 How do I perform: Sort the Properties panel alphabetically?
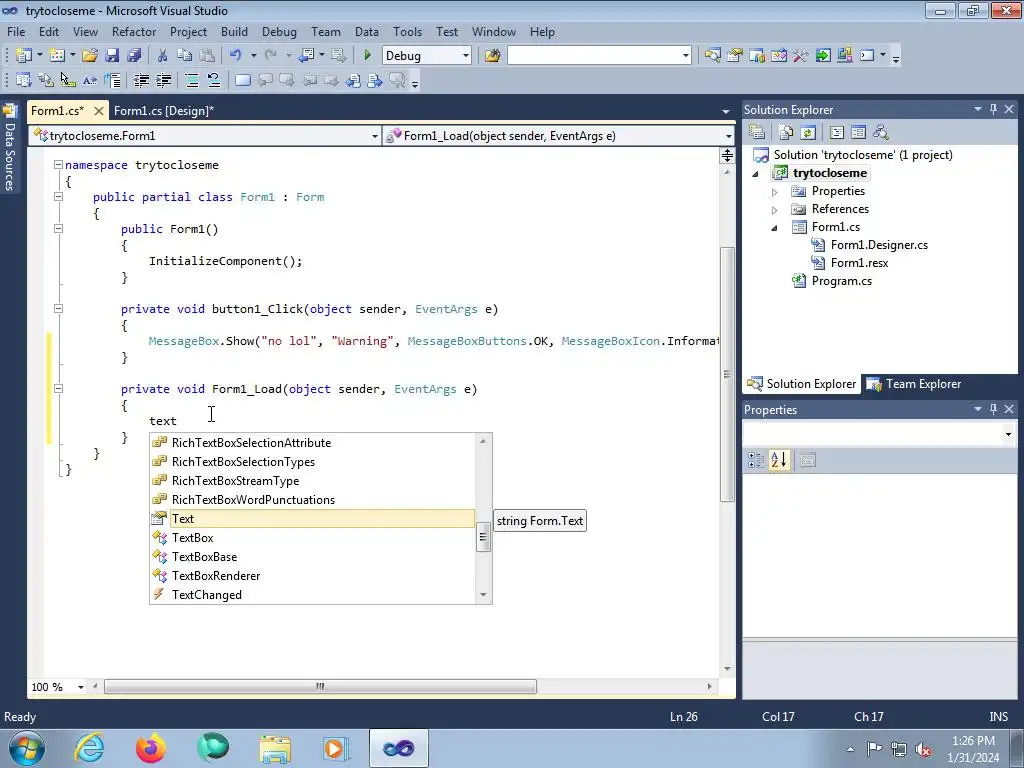pyautogui.click(x=778, y=460)
